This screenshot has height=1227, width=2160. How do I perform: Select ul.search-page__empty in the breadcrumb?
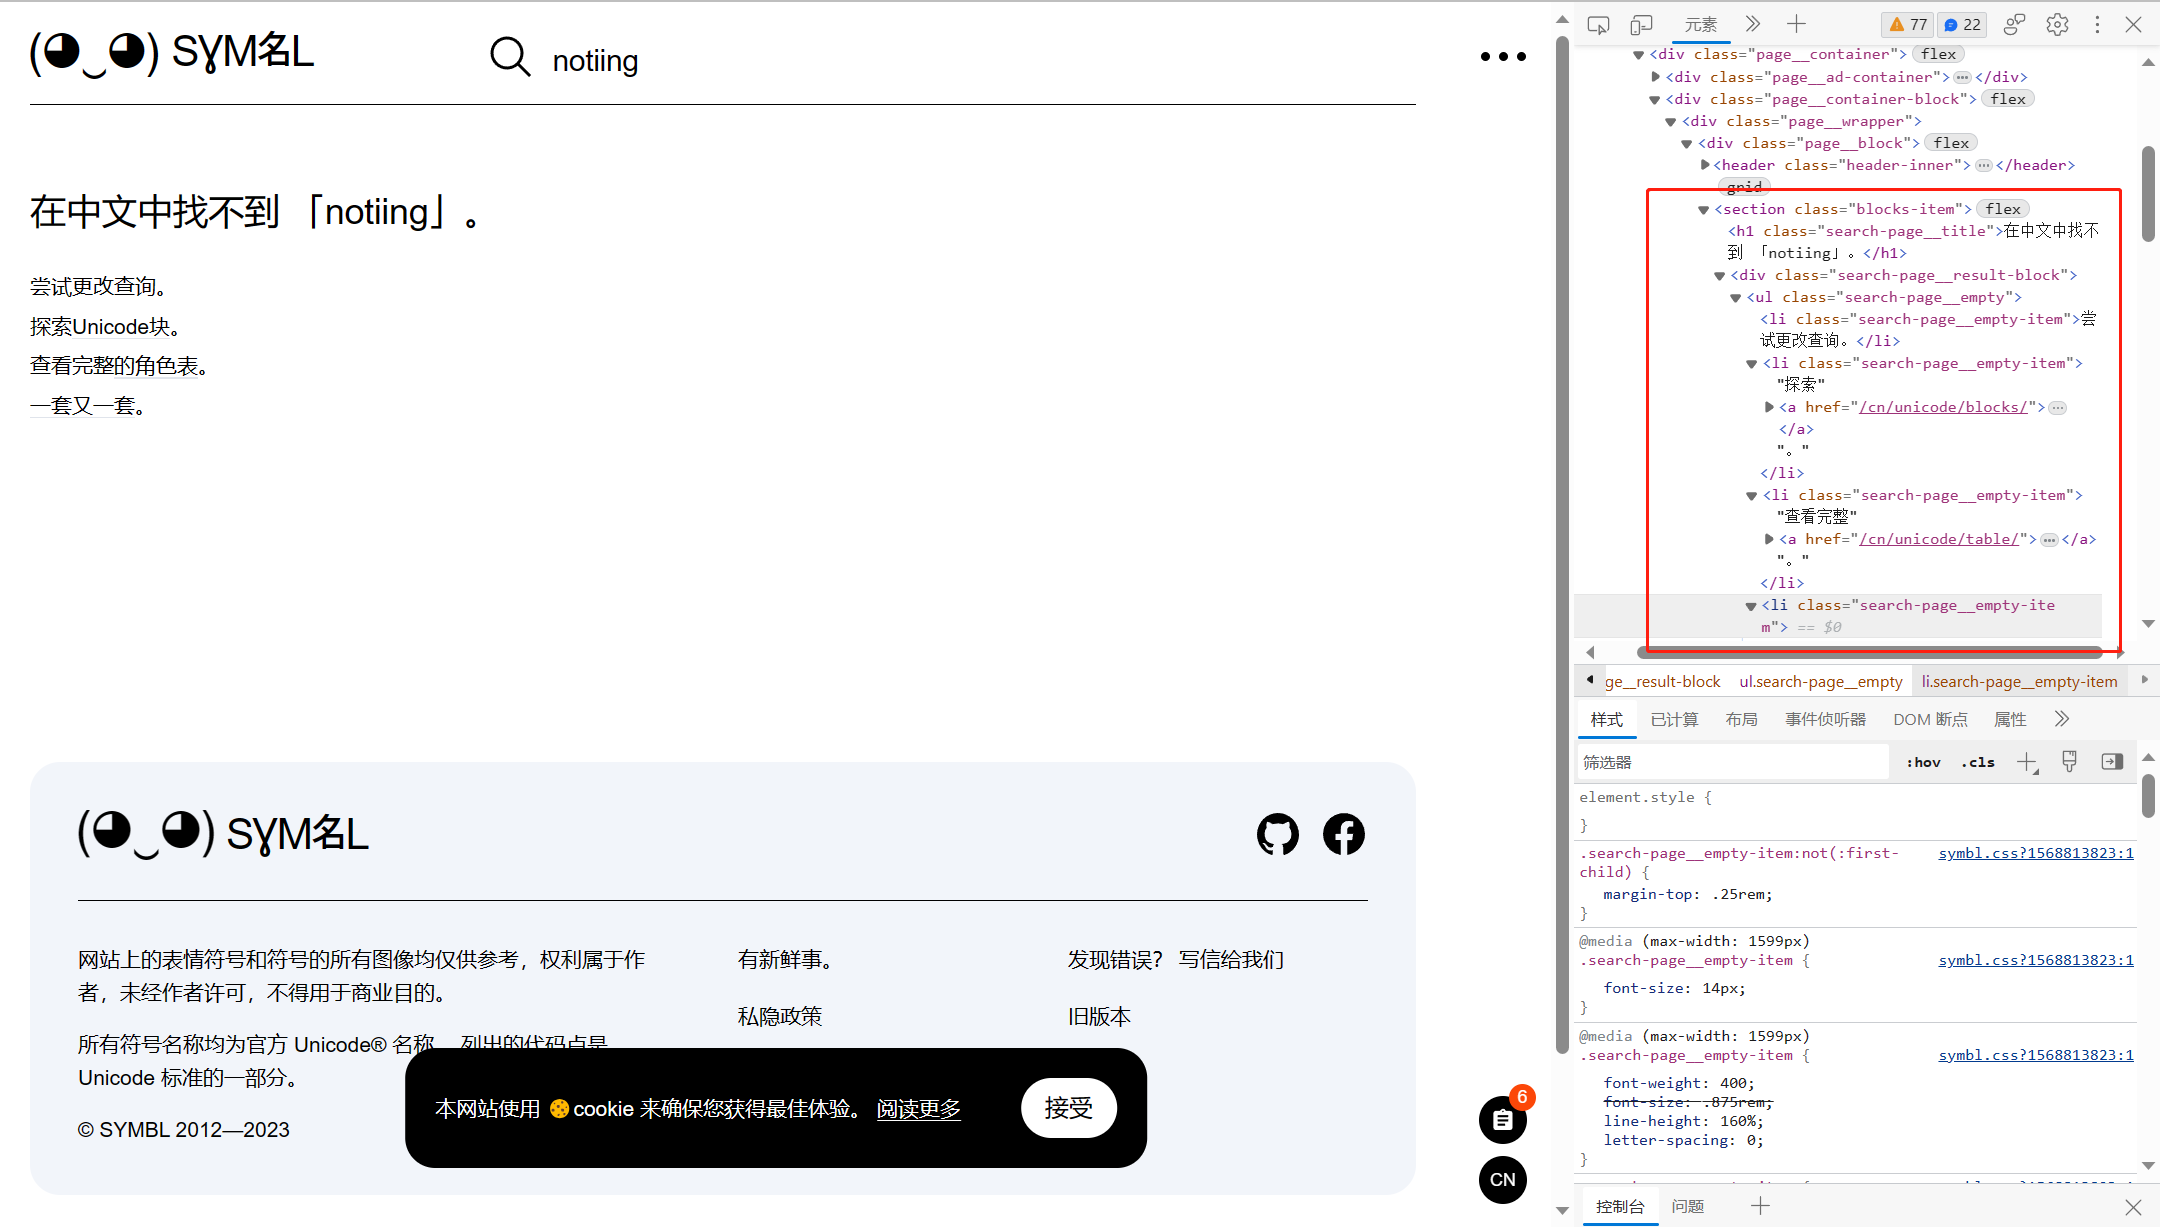[1820, 681]
